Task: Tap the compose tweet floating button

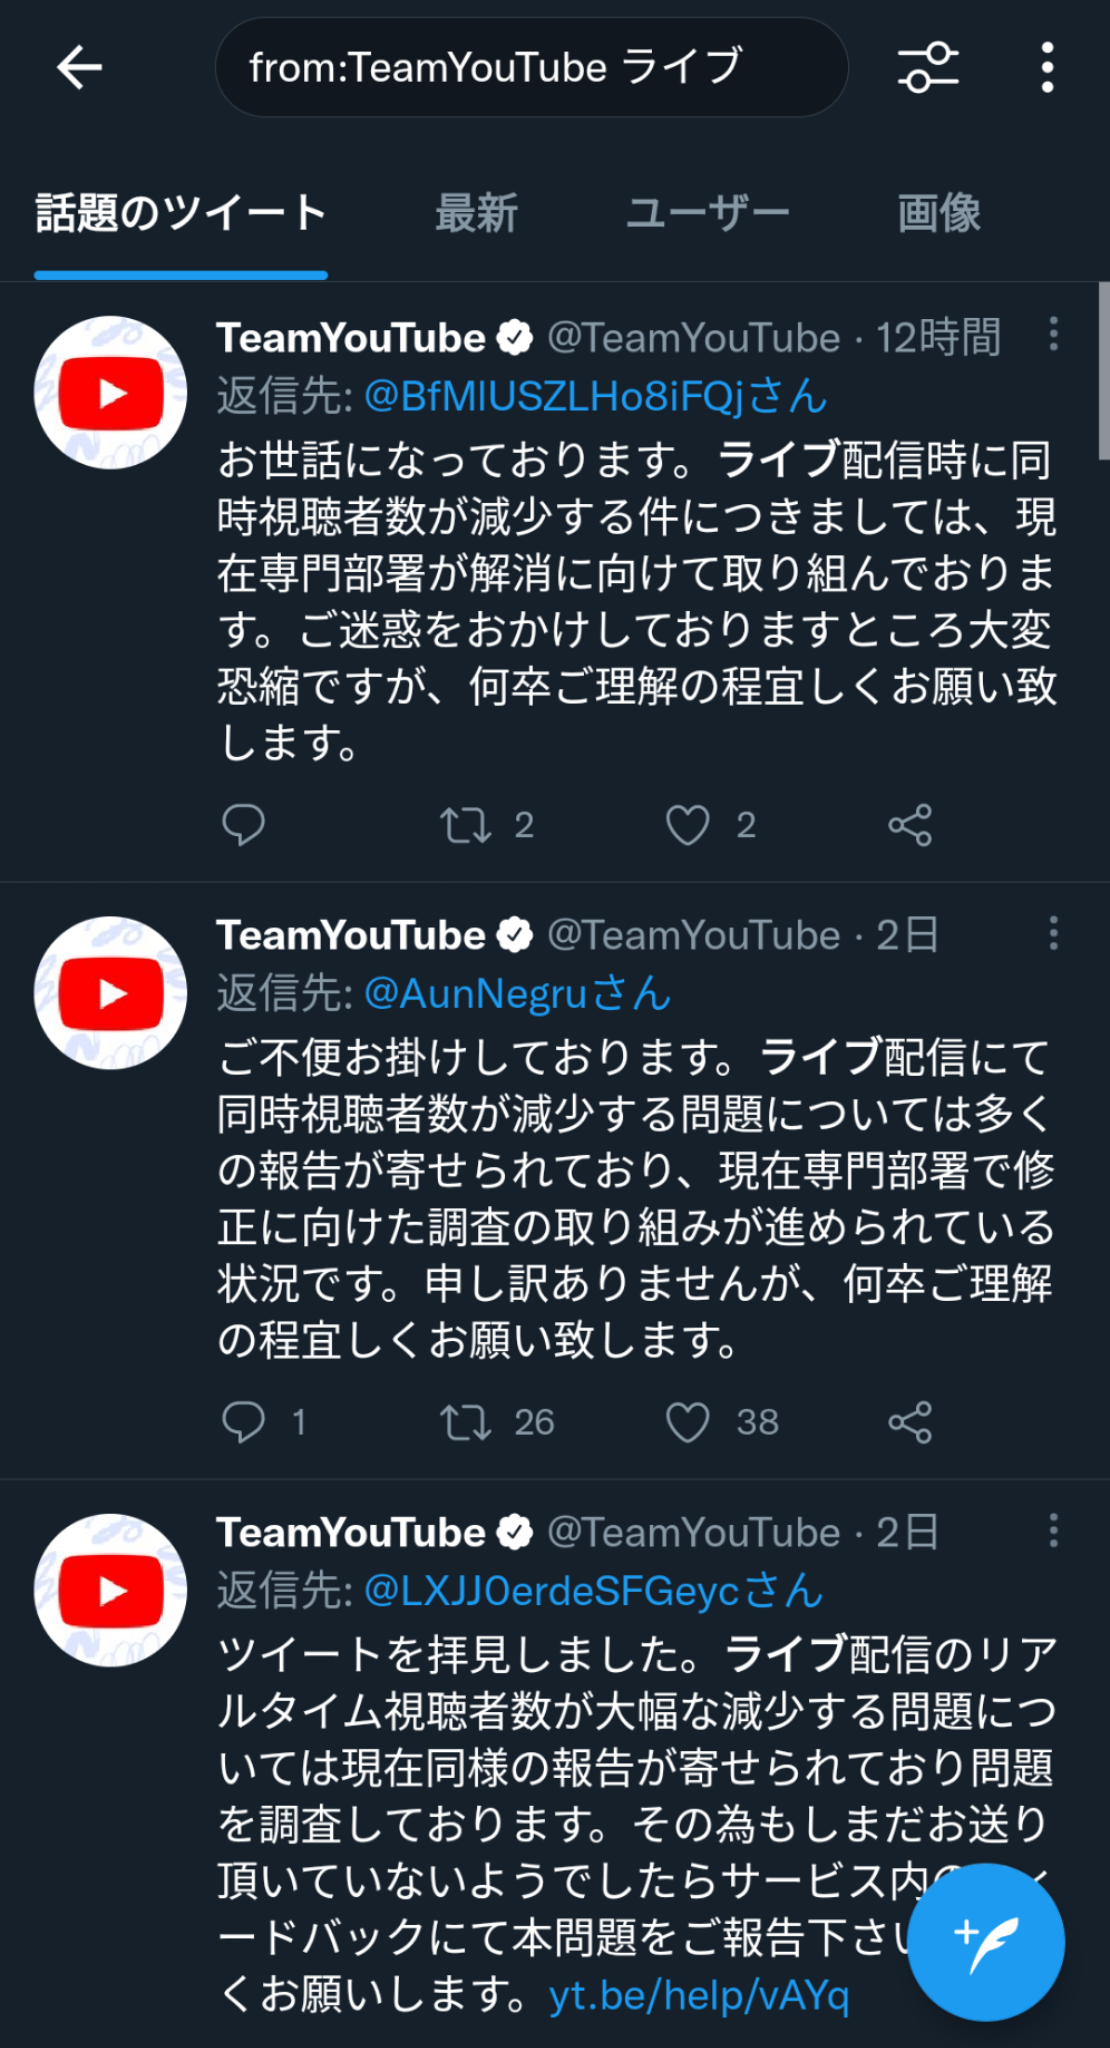Action: [x=986, y=1942]
